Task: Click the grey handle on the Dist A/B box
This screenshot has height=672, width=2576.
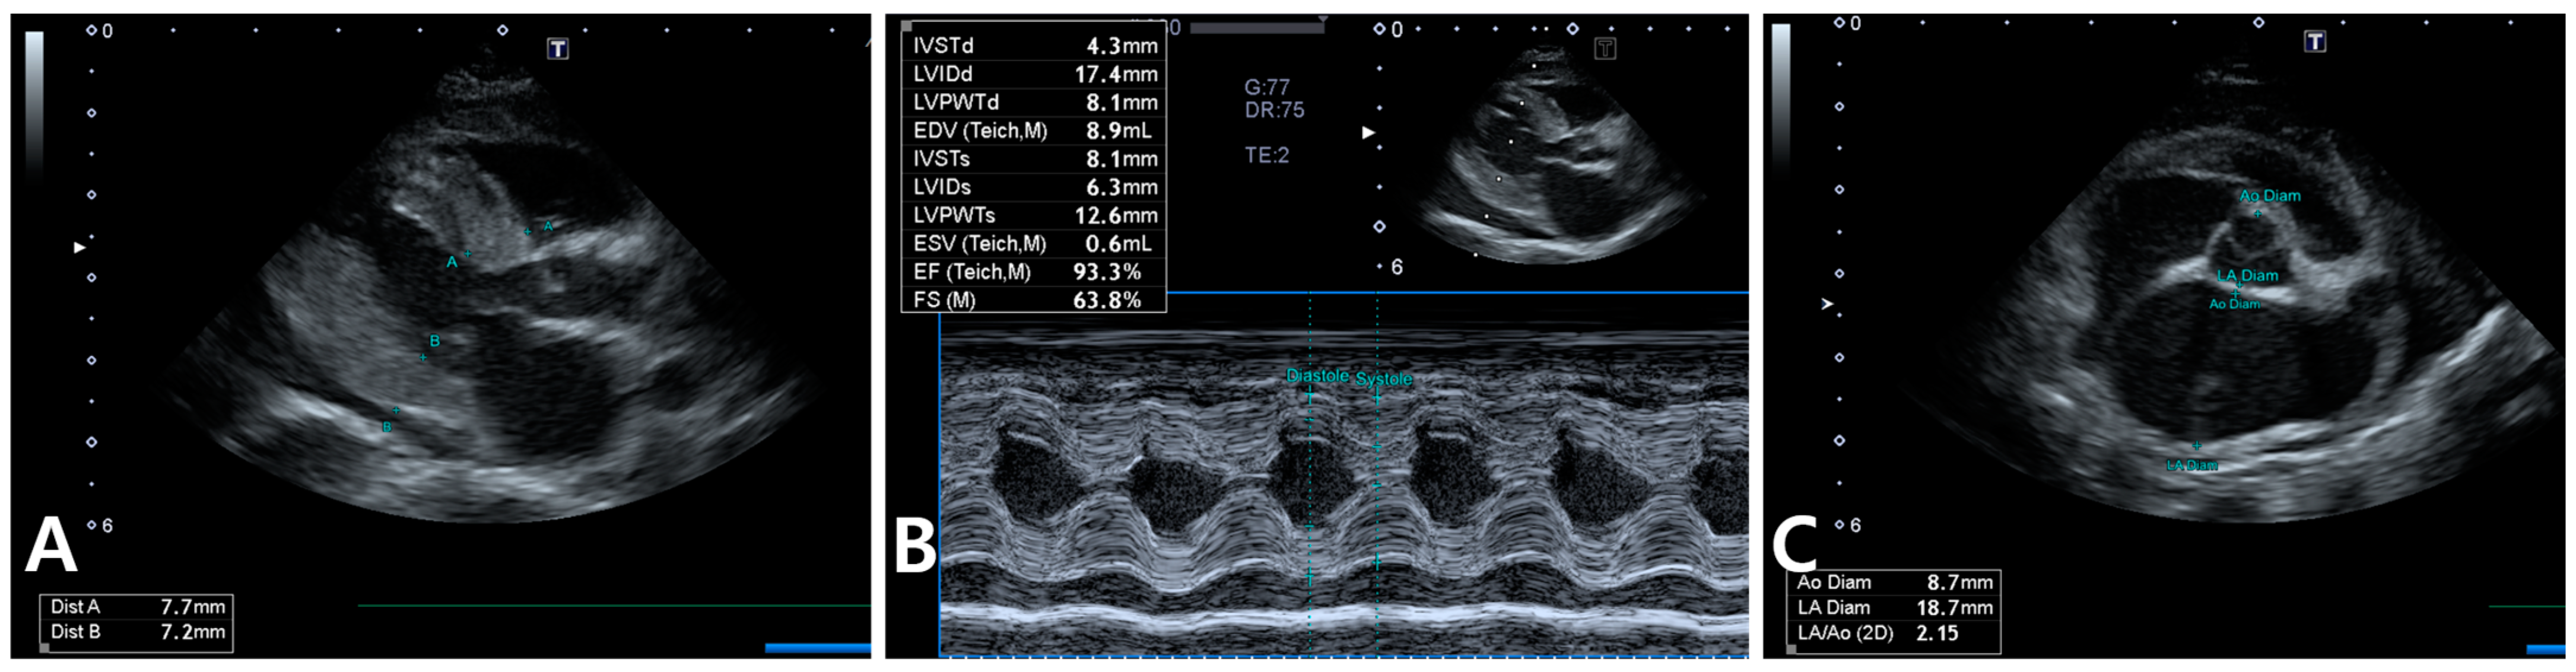Action: tap(44, 648)
